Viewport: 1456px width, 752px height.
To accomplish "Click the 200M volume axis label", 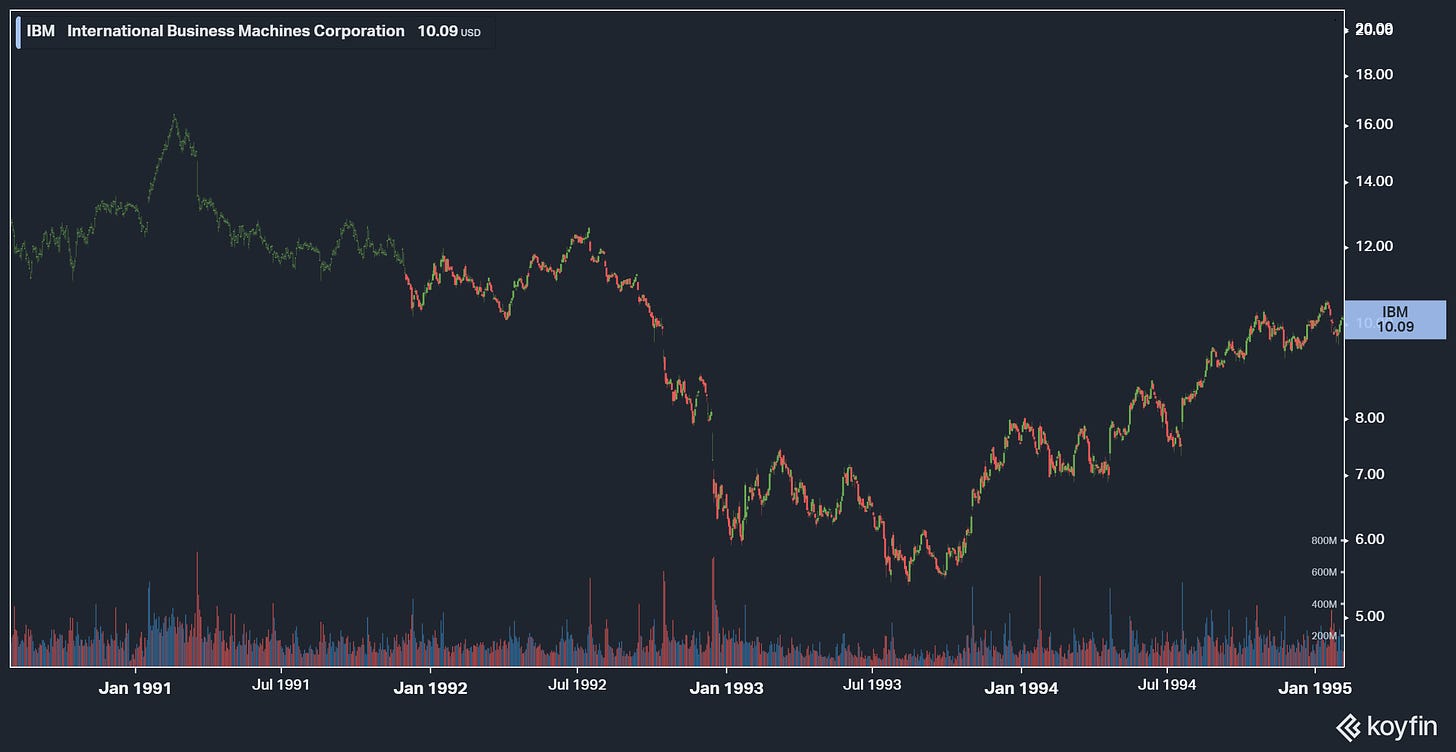I will pyautogui.click(x=1323, y=636).
